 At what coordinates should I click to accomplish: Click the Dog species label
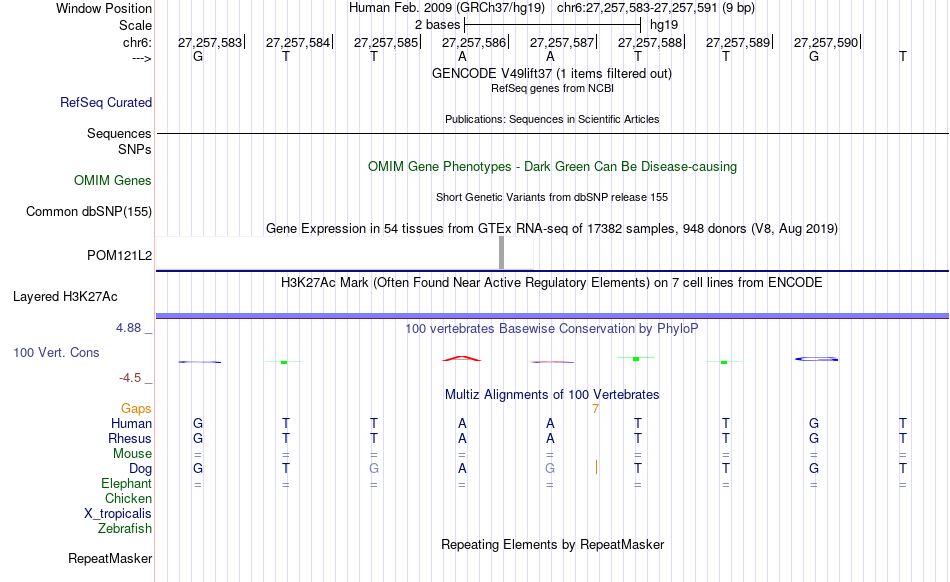[x=141, y=468]
